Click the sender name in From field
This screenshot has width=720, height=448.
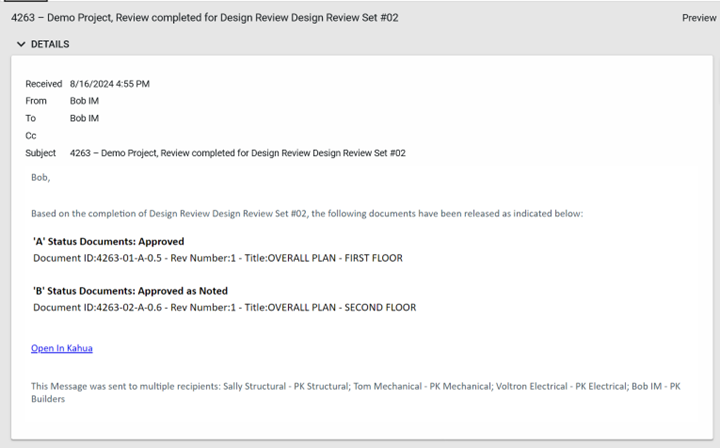click(x=84, y=101)
